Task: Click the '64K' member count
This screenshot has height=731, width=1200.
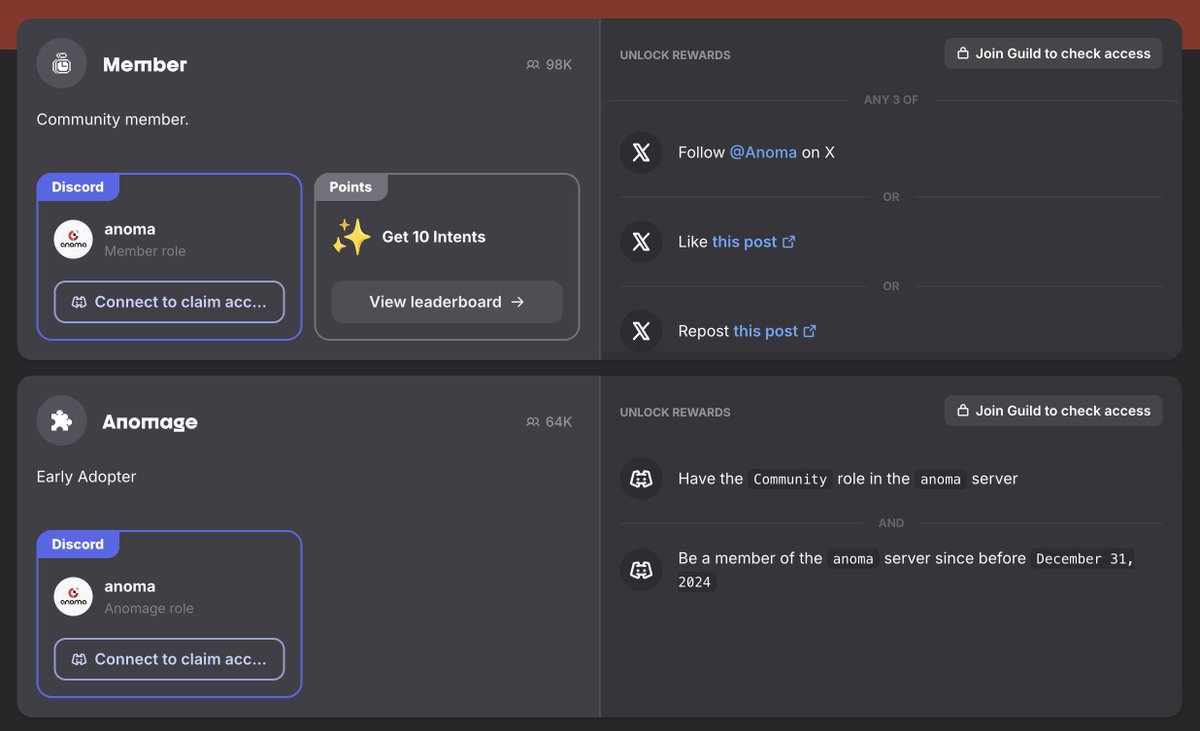Action: [x=559, y=422]
